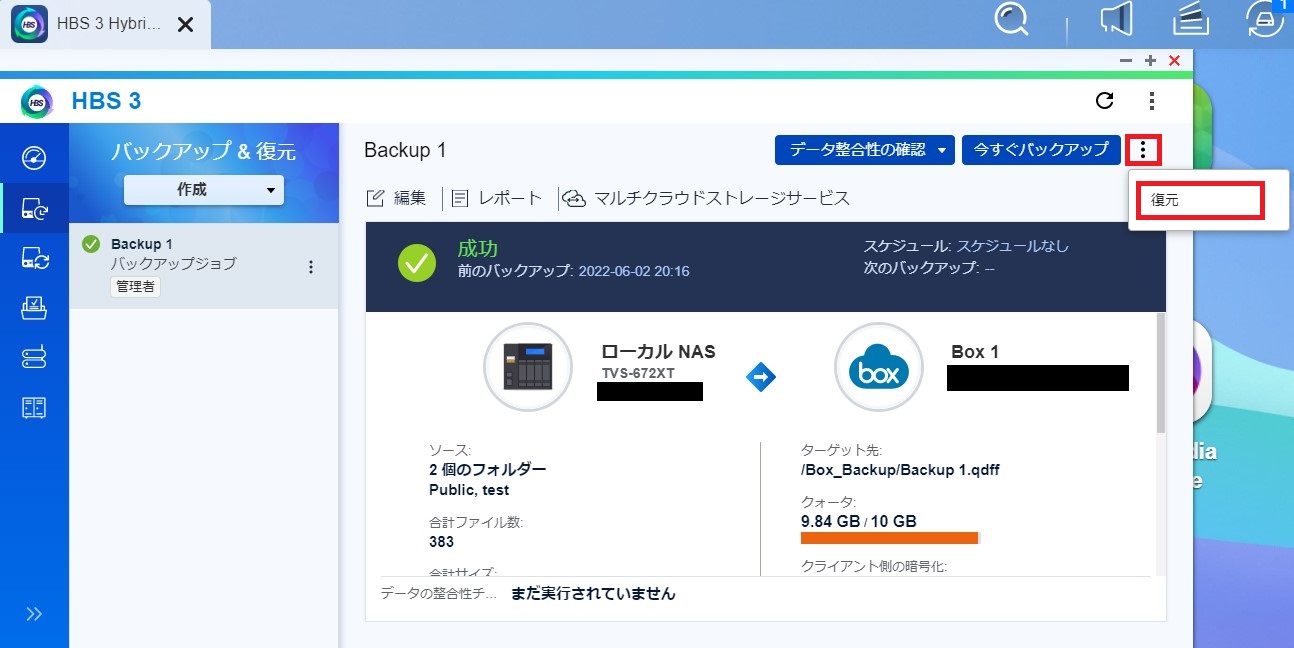The image size is (1294, 648).
Task: Expand the sidebar with double chevron
Action: (x=34, y=614)
